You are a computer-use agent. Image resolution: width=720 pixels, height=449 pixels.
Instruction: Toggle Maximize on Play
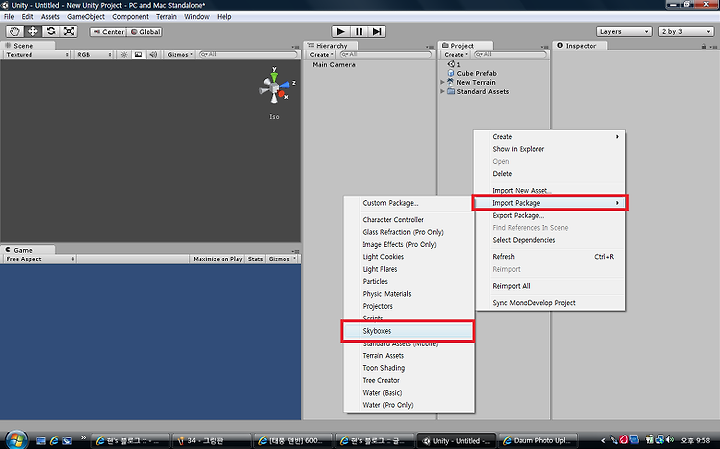tap(217, 259)
